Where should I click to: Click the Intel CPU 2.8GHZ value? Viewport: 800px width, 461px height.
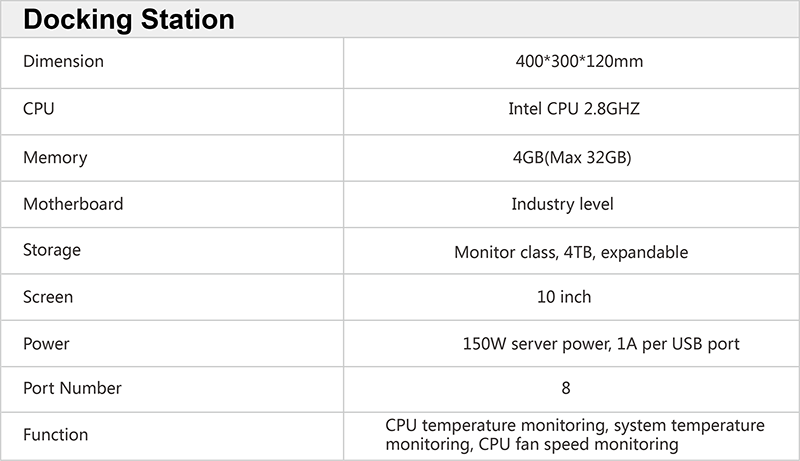point(573,109)
